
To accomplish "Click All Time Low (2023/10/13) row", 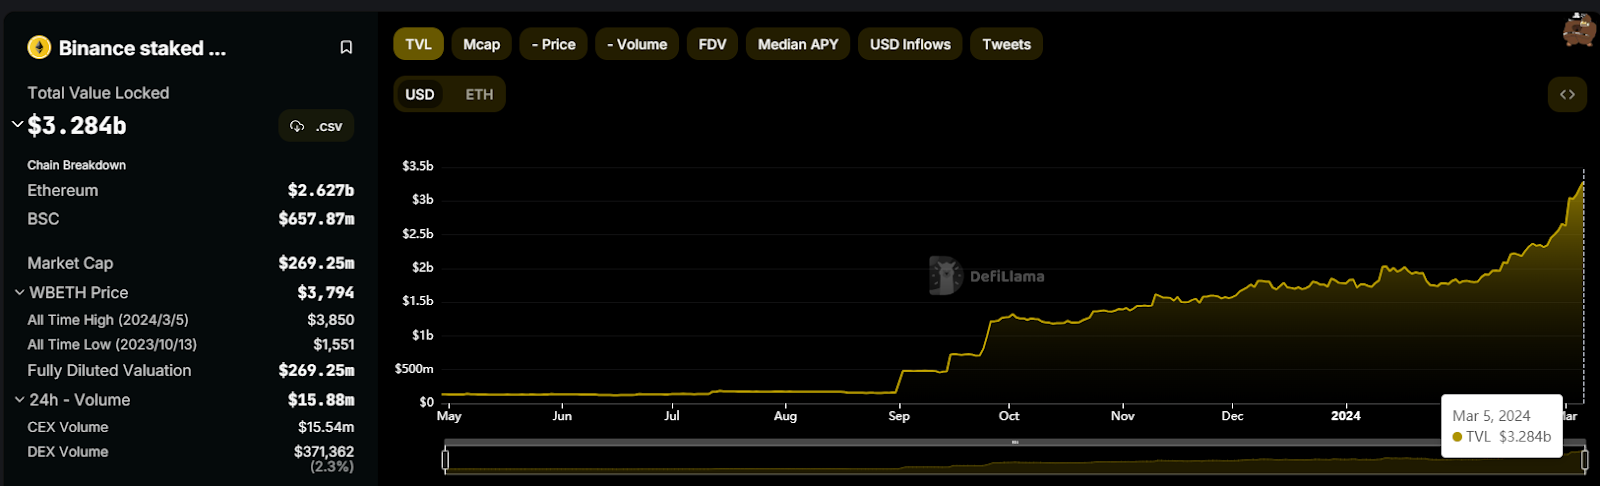I will (190, 344).
